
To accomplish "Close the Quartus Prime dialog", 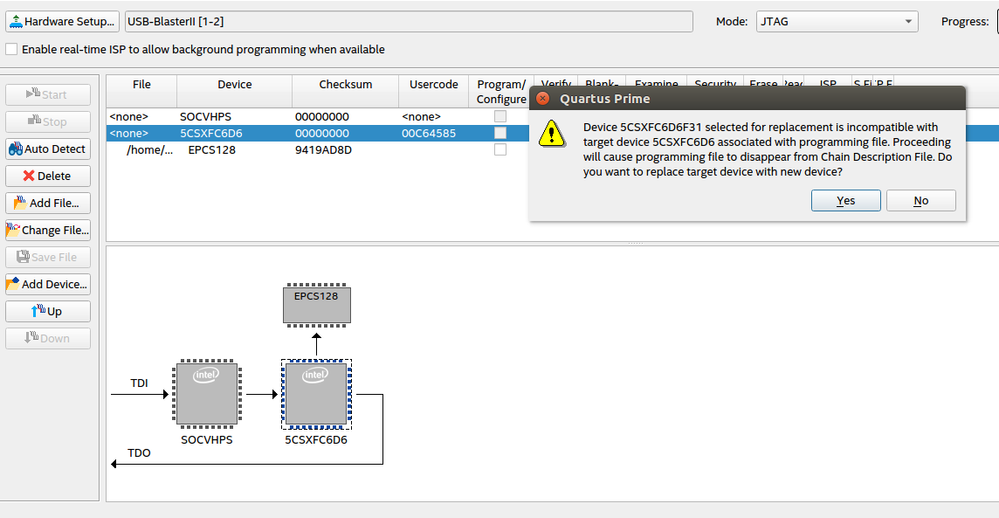I will 543,99.
